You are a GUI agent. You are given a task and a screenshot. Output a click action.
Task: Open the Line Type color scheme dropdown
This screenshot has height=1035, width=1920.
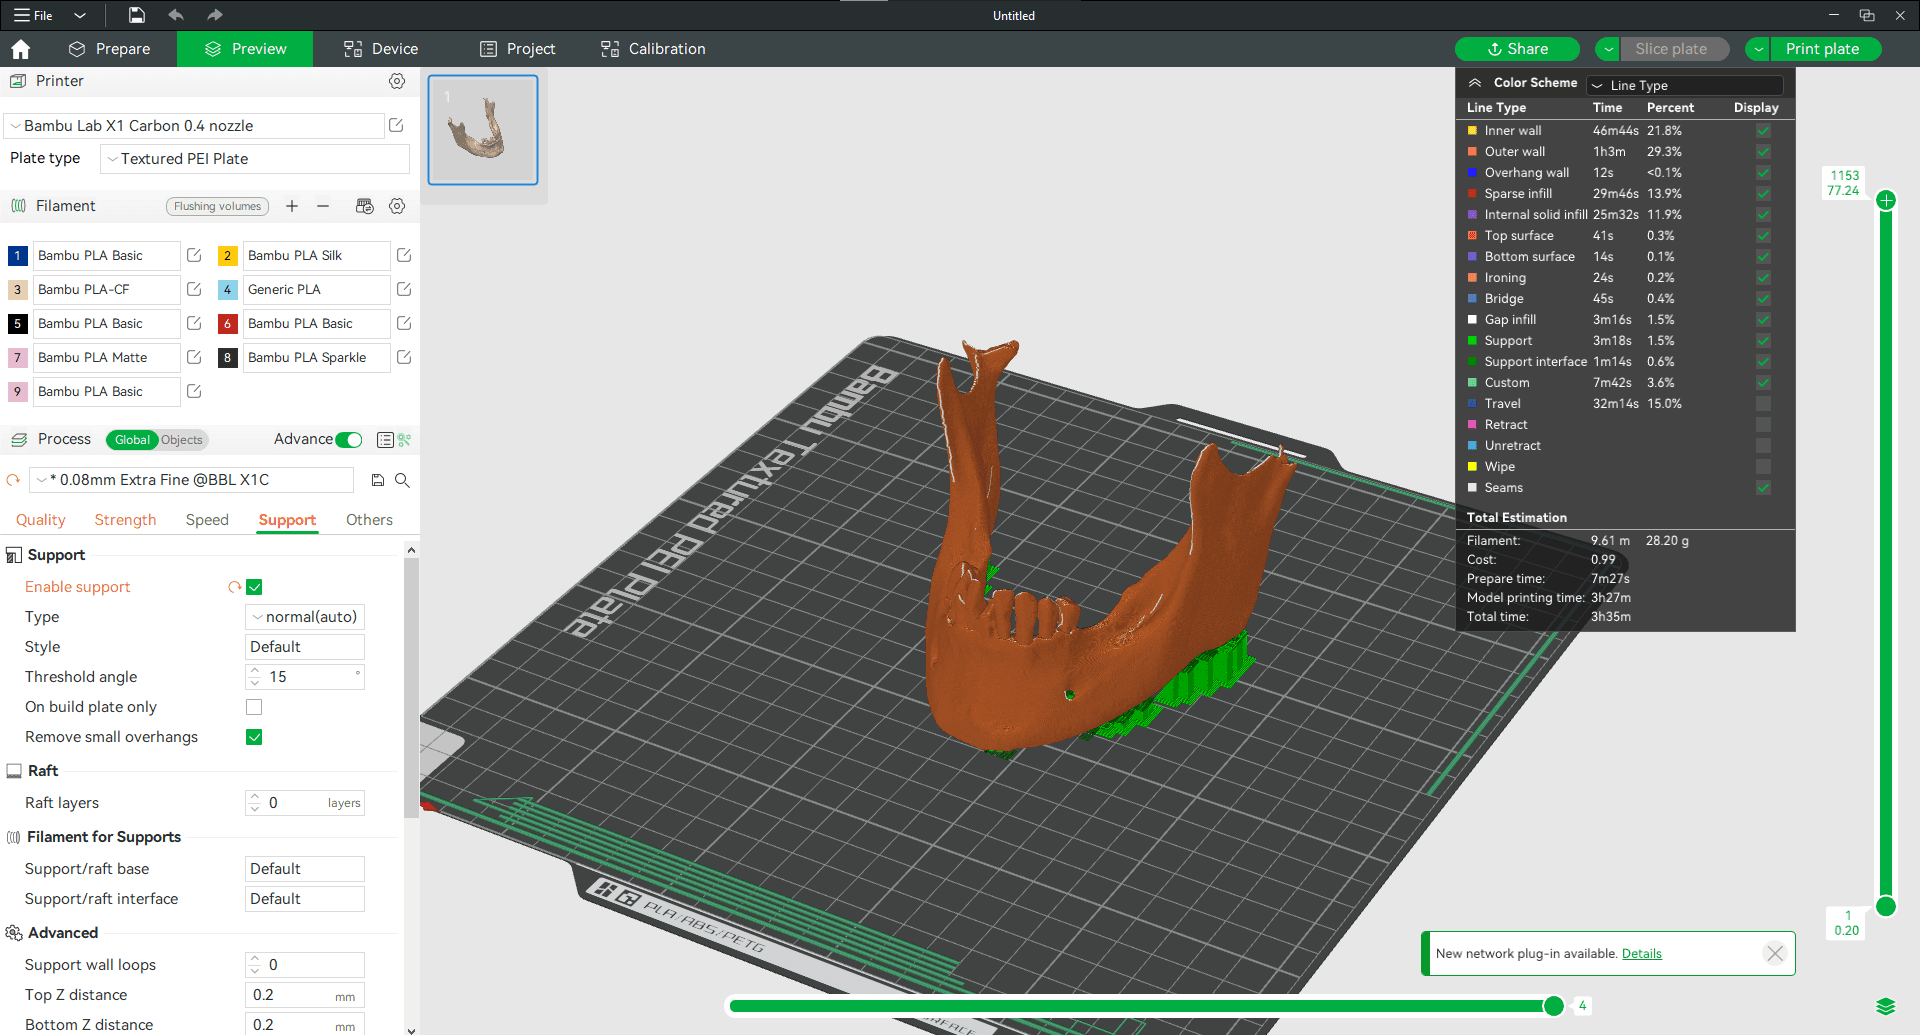[x=1685, y=85]
